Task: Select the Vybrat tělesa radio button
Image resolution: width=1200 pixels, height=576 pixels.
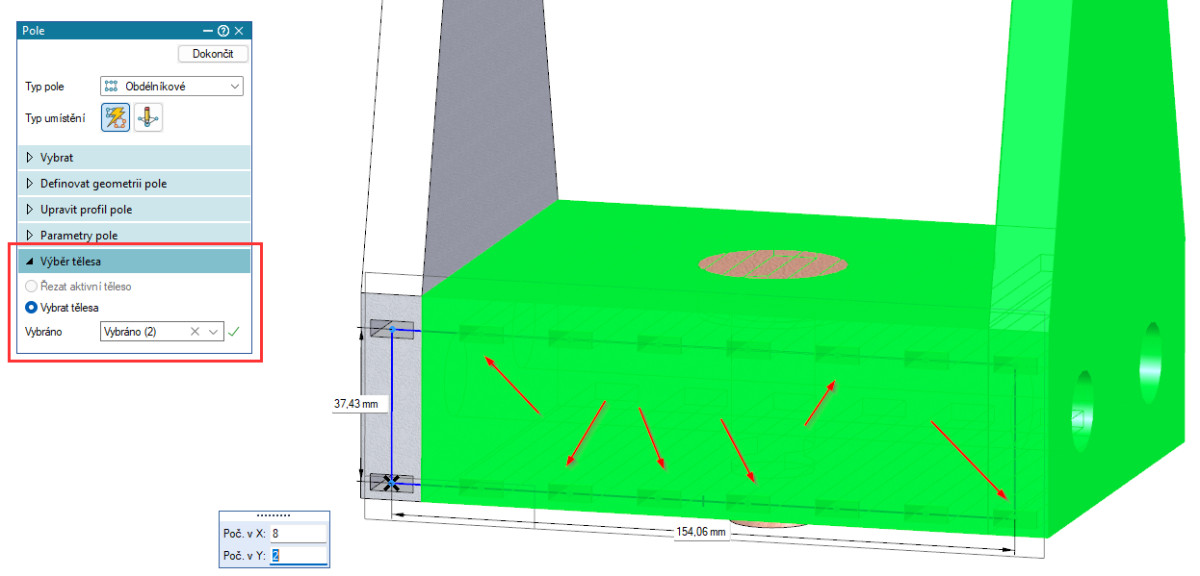Action: click(32, 308)
